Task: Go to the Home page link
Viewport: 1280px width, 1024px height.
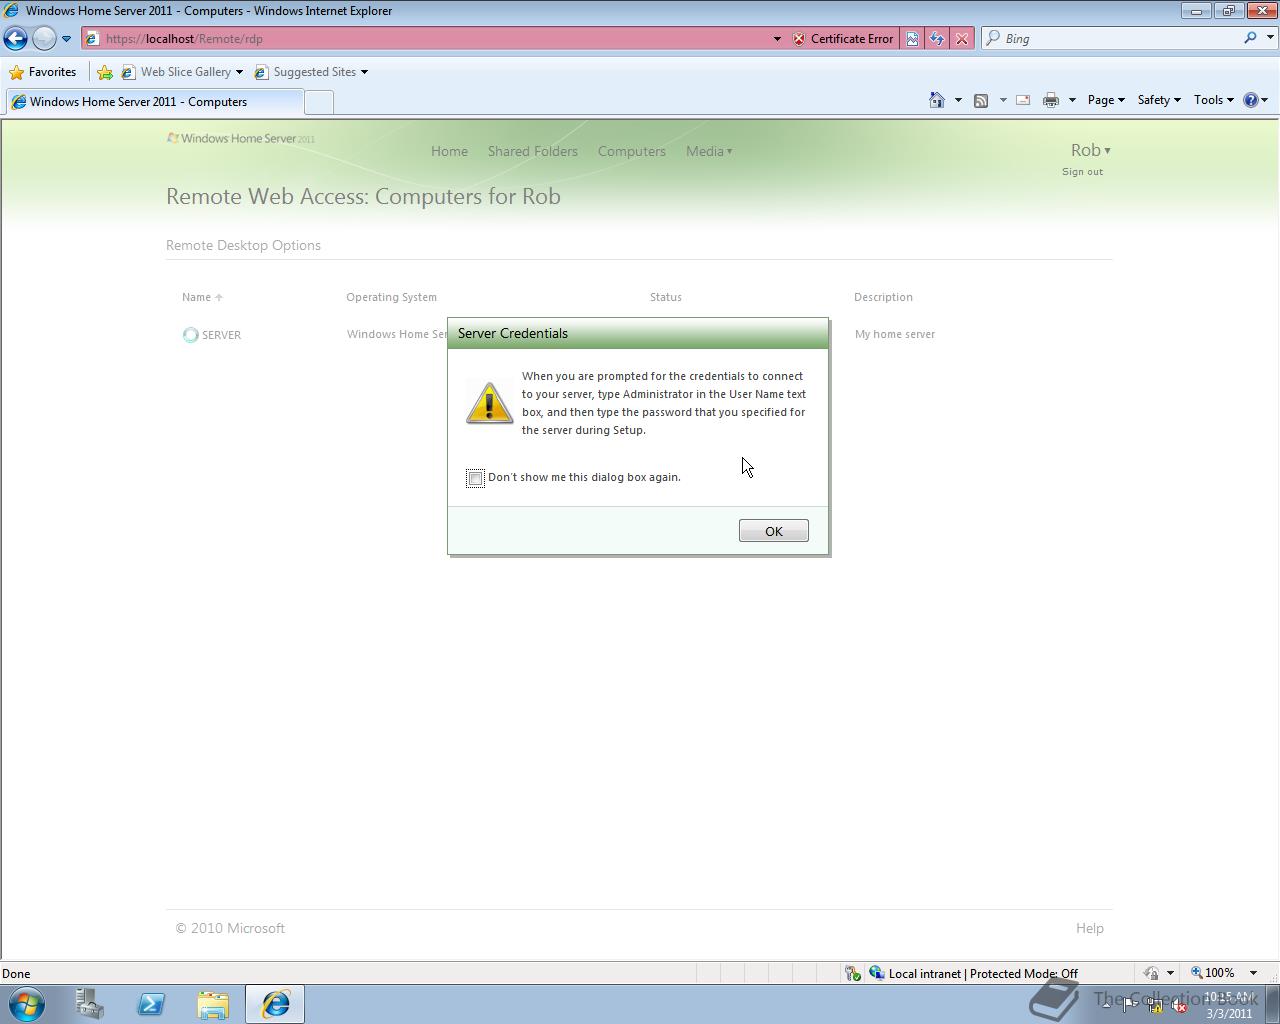Action: 449,151
